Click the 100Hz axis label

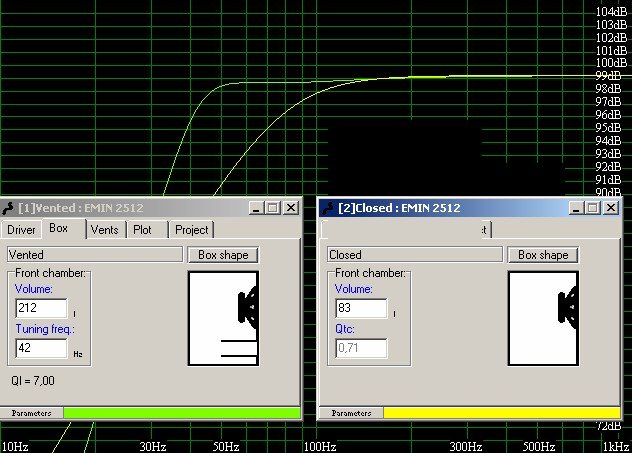[x=320, y=447]
